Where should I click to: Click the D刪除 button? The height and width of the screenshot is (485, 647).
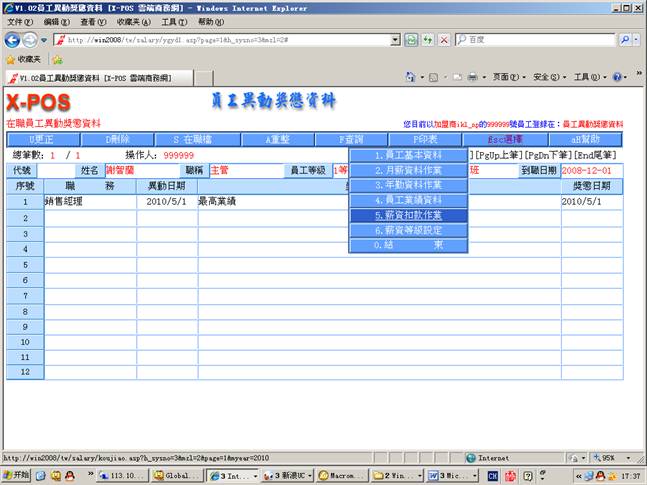(118, 140)
